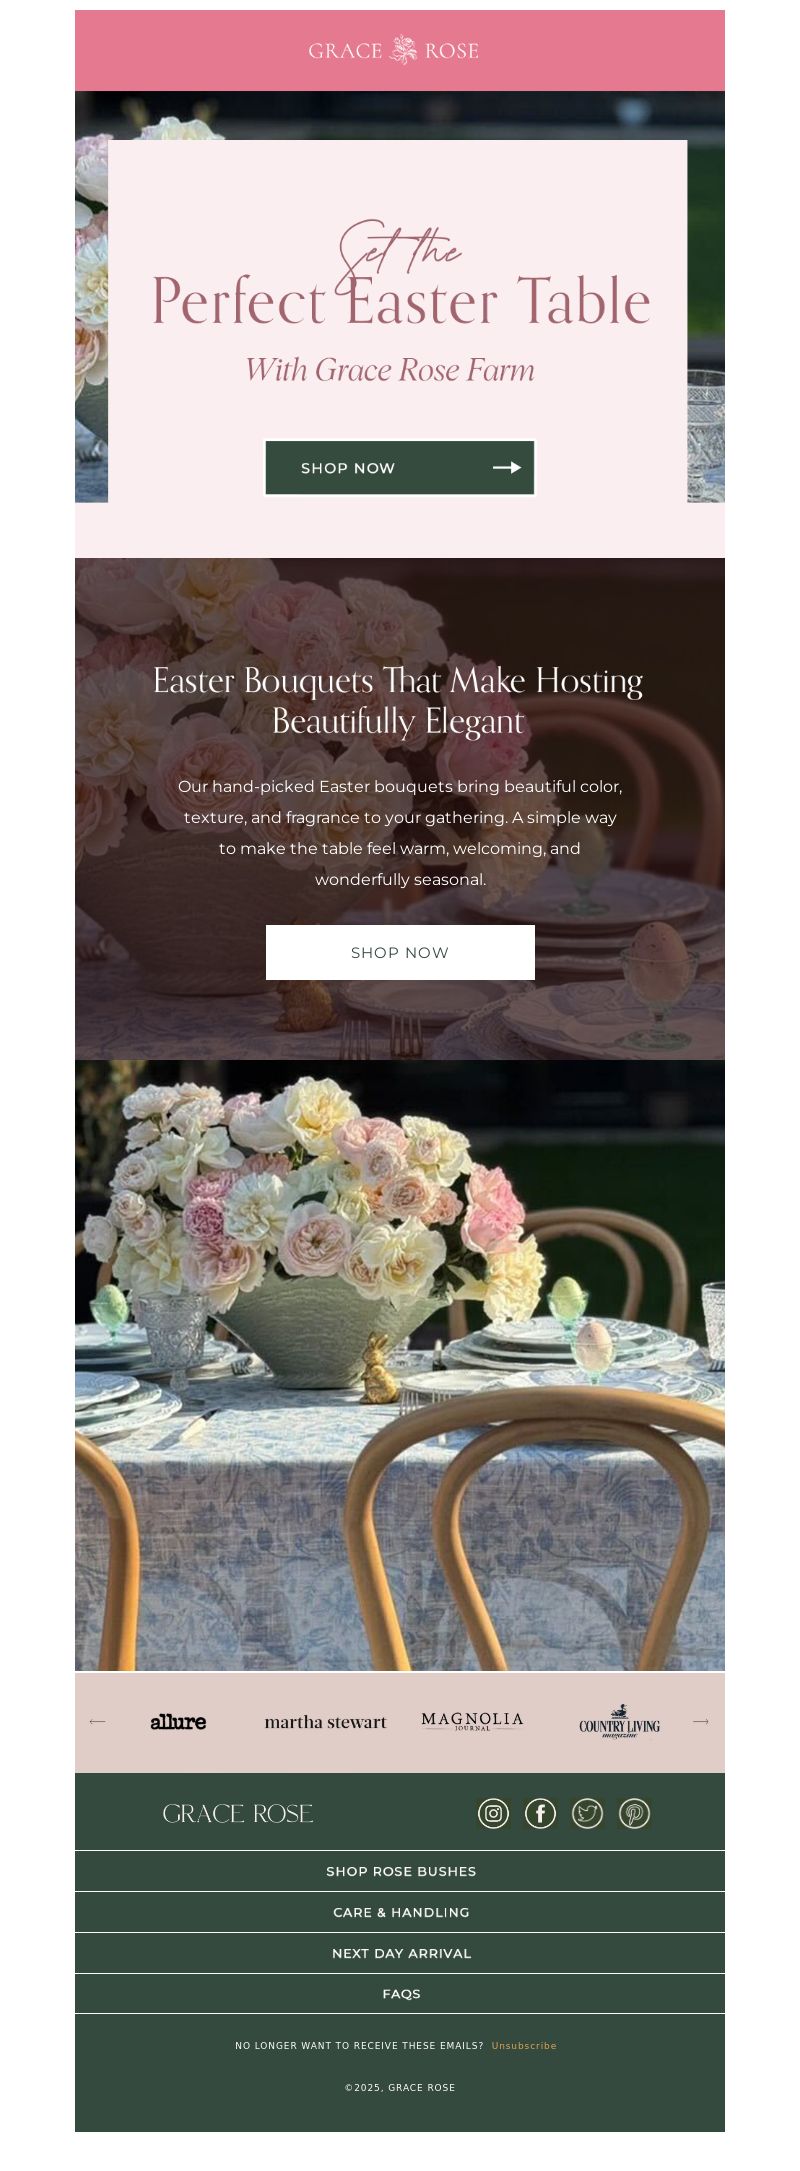Open the Pinterest icon in footer
The width and height of the screenshot is (800, 2171).
coord(634,1813)
